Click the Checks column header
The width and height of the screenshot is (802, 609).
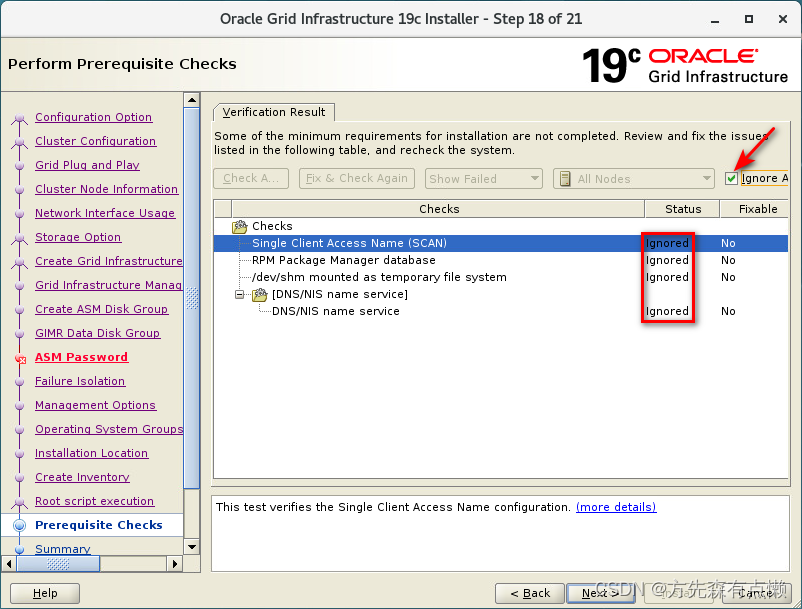[438, 209]
